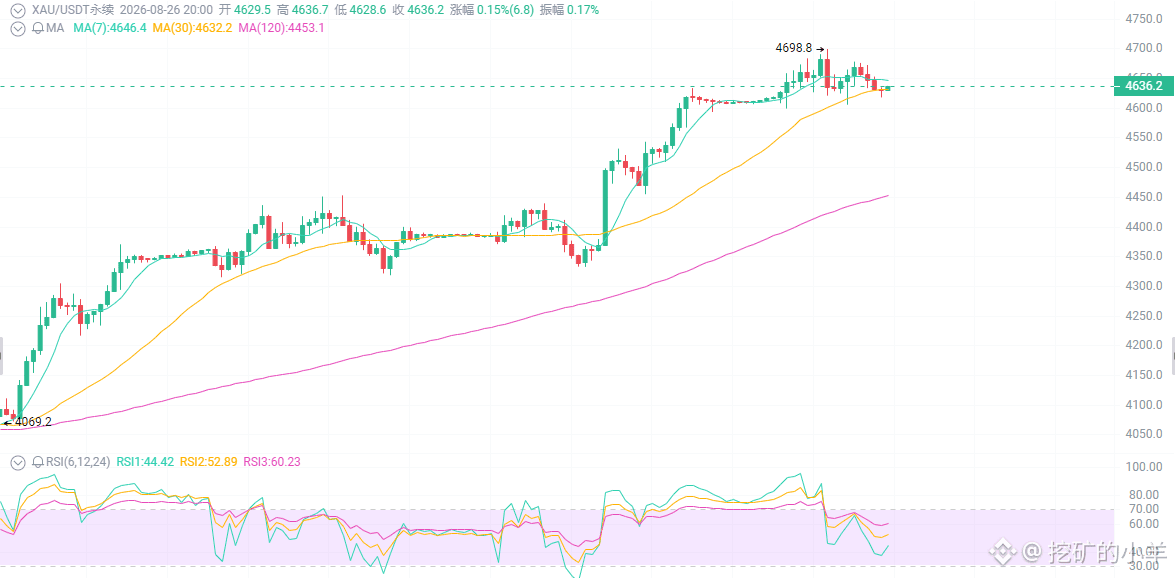This screenshot has width=1175, height=578.
Task: Click the right edge panel handle
Action: click(x=1173, y=356)
